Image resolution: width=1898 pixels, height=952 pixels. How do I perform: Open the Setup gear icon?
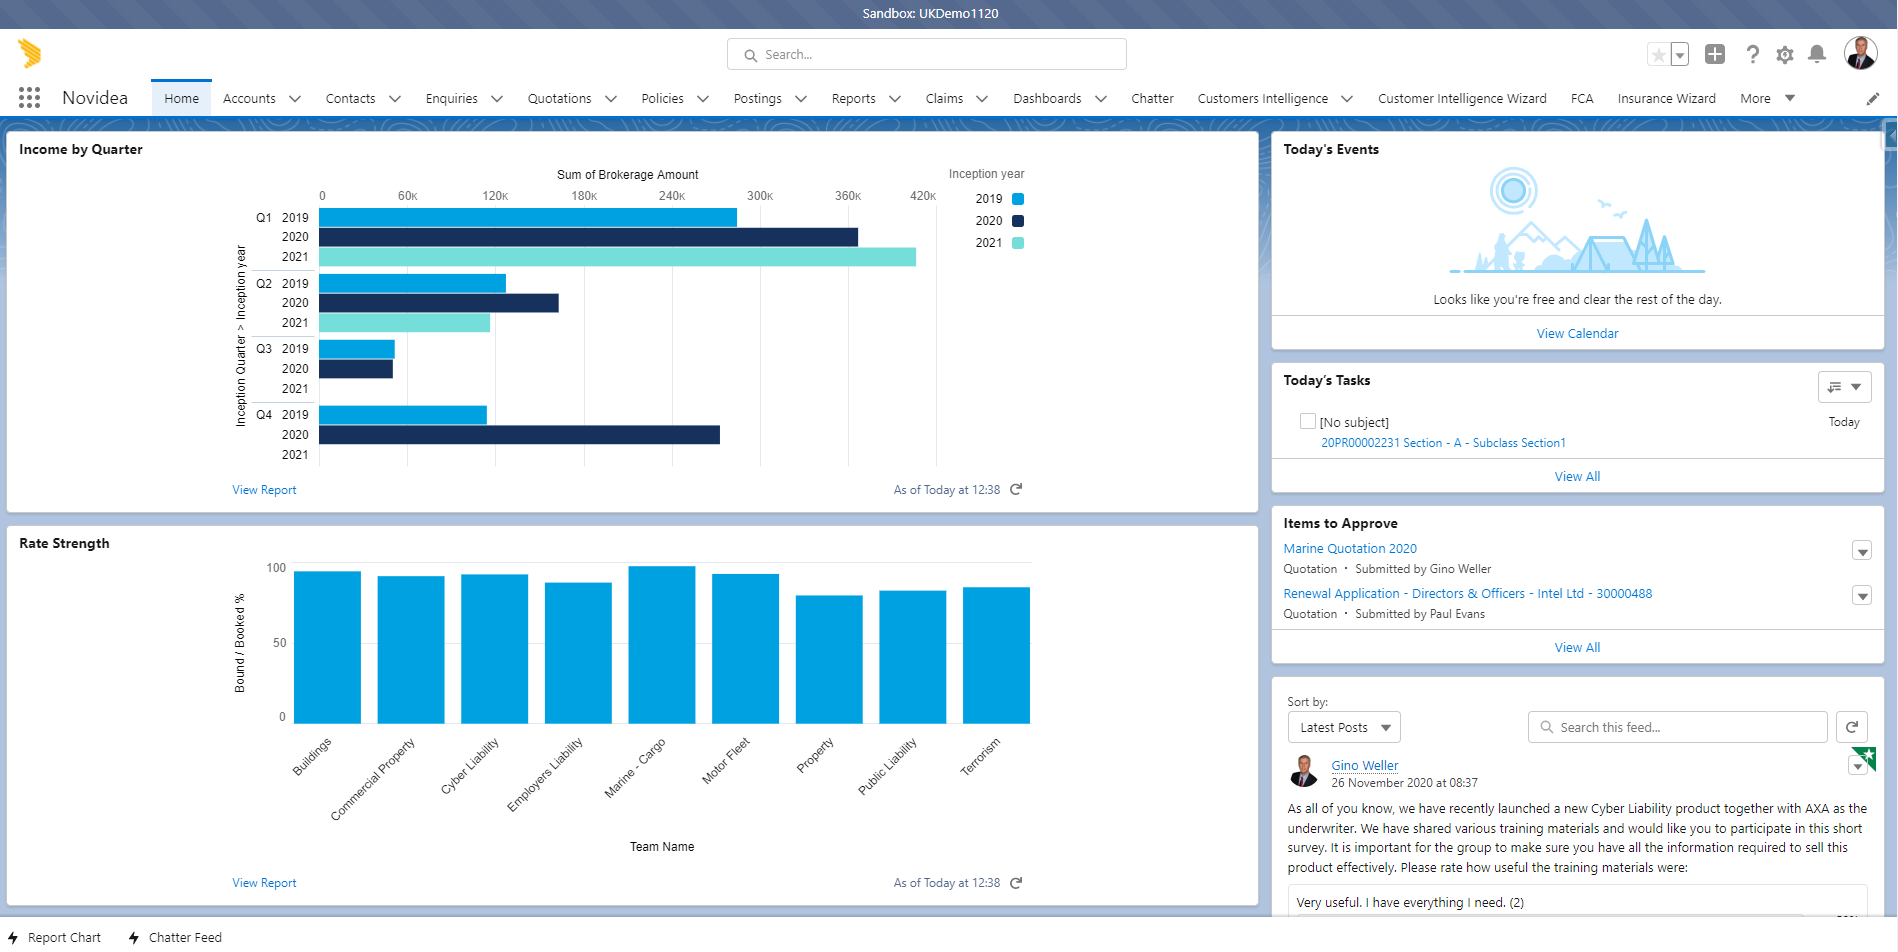(1785, 55)
